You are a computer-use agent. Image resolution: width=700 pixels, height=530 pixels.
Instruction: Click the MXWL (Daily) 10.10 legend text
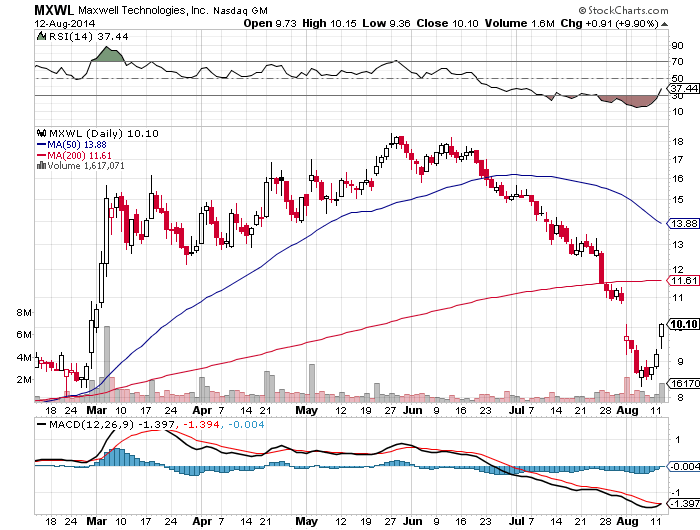104,134
